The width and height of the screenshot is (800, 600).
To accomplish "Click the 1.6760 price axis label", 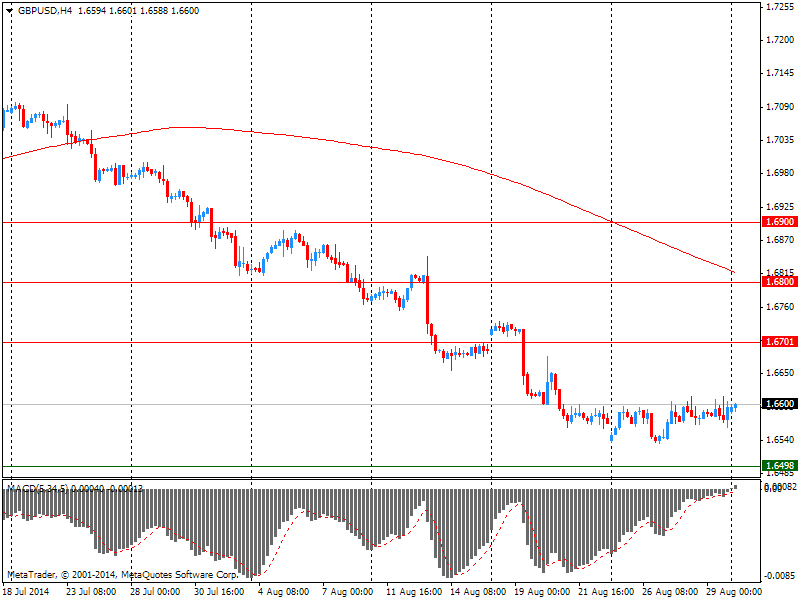I will [780, 307].
